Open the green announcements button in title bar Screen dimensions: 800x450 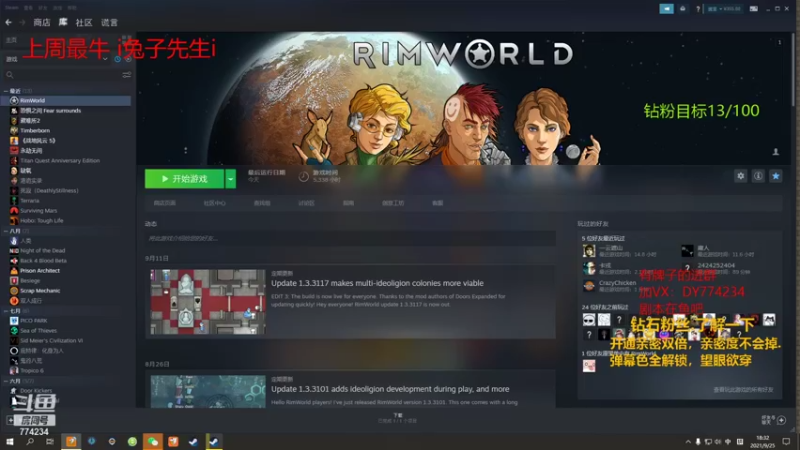coord(666,9)
